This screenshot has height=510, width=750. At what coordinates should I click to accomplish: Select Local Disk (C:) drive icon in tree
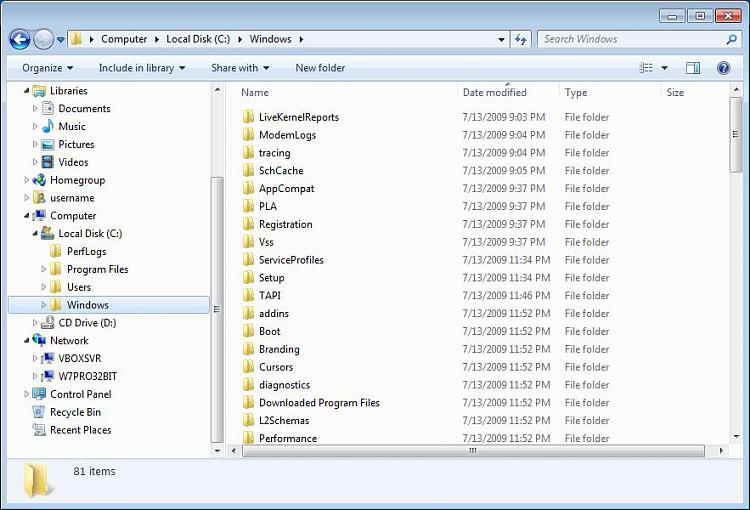tap(47, 233)
